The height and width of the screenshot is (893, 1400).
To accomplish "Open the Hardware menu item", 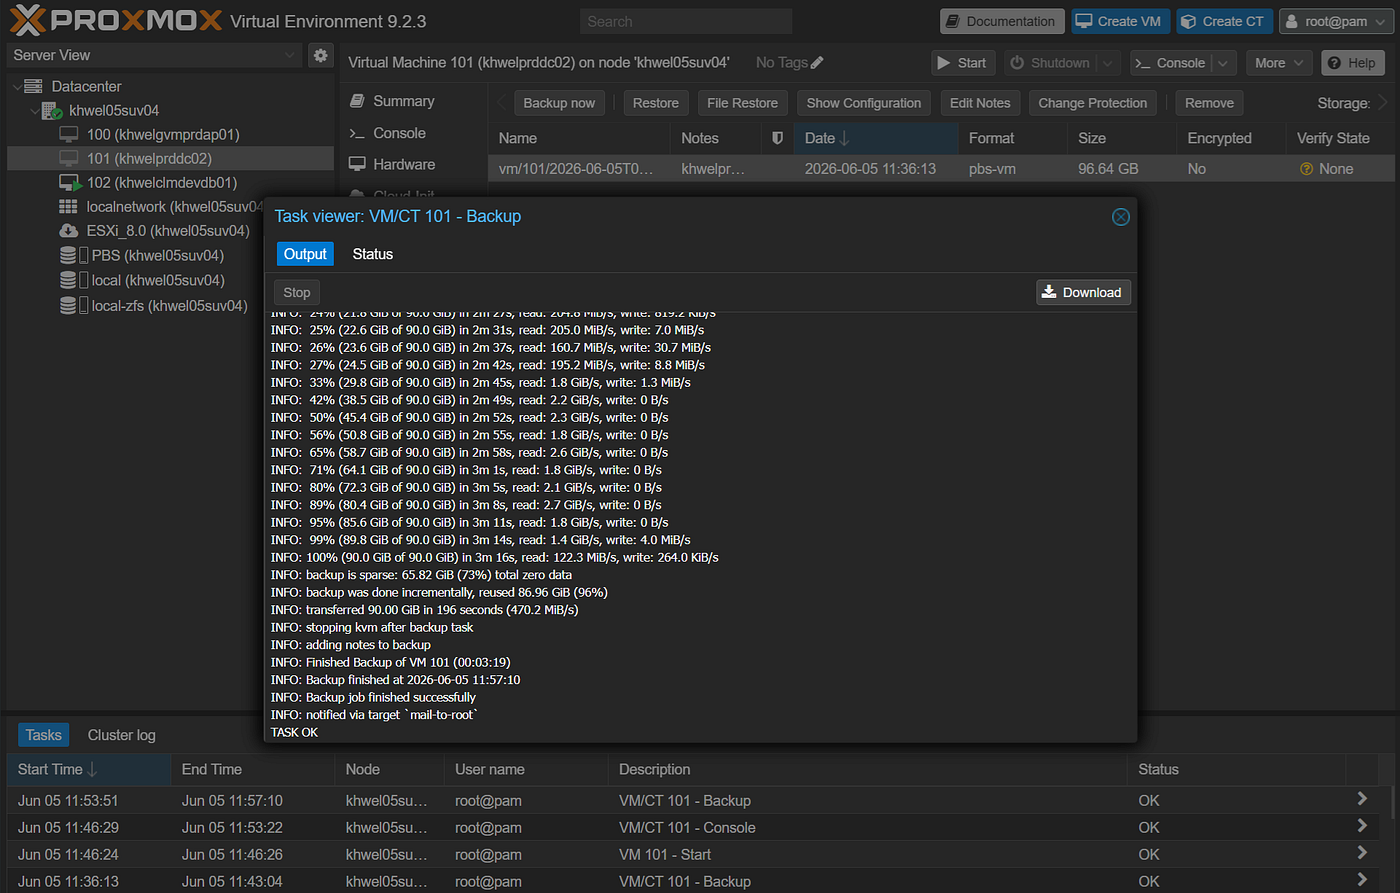I will pos(403,164).
